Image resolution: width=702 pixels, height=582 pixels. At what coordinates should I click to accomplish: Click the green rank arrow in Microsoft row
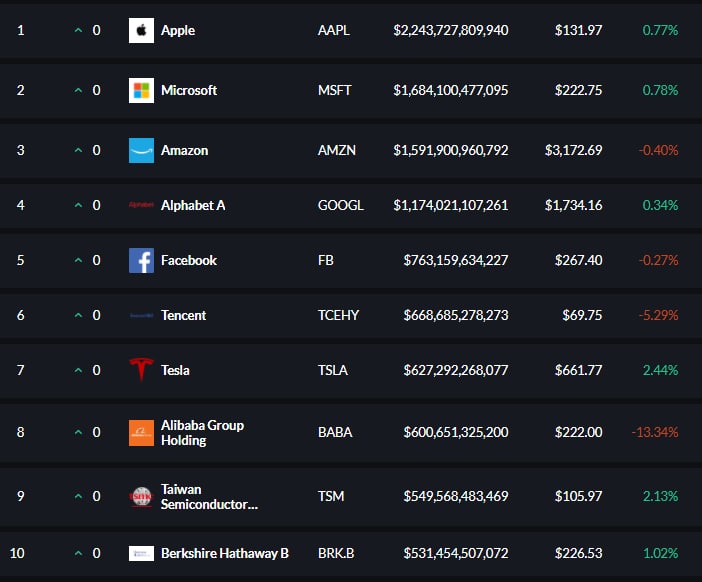pos(78,90)
